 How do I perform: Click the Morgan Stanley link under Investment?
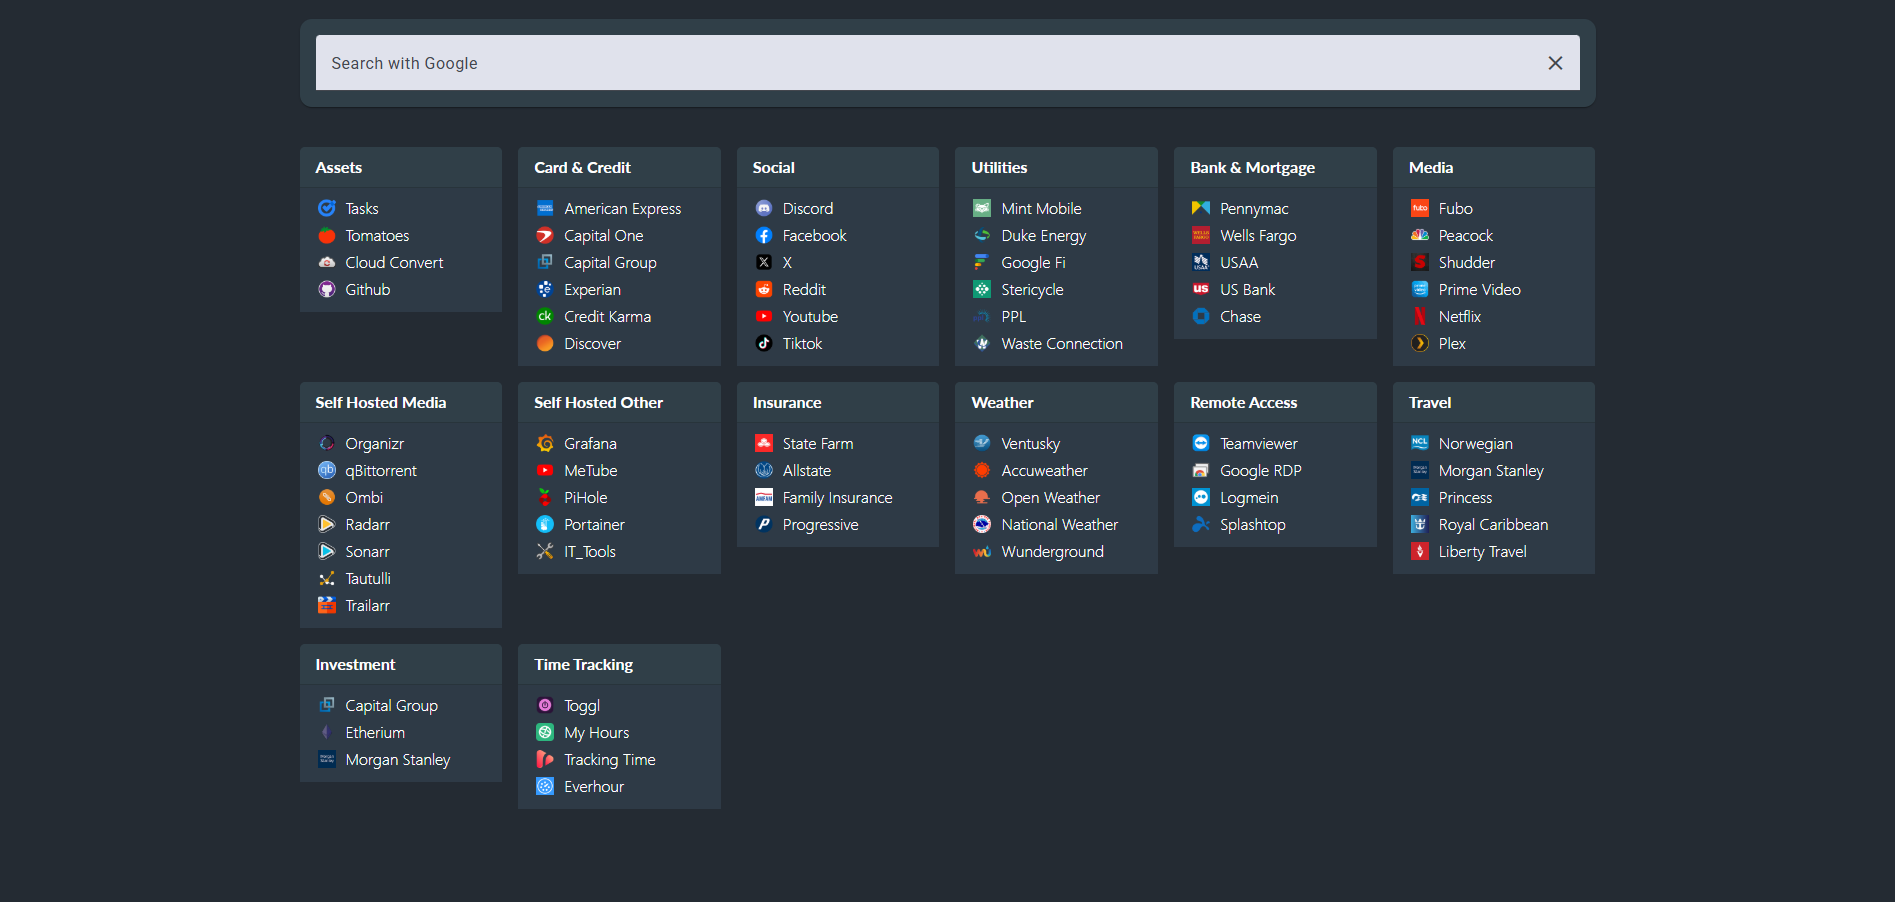pyautogui.click(x=398, y=759)
